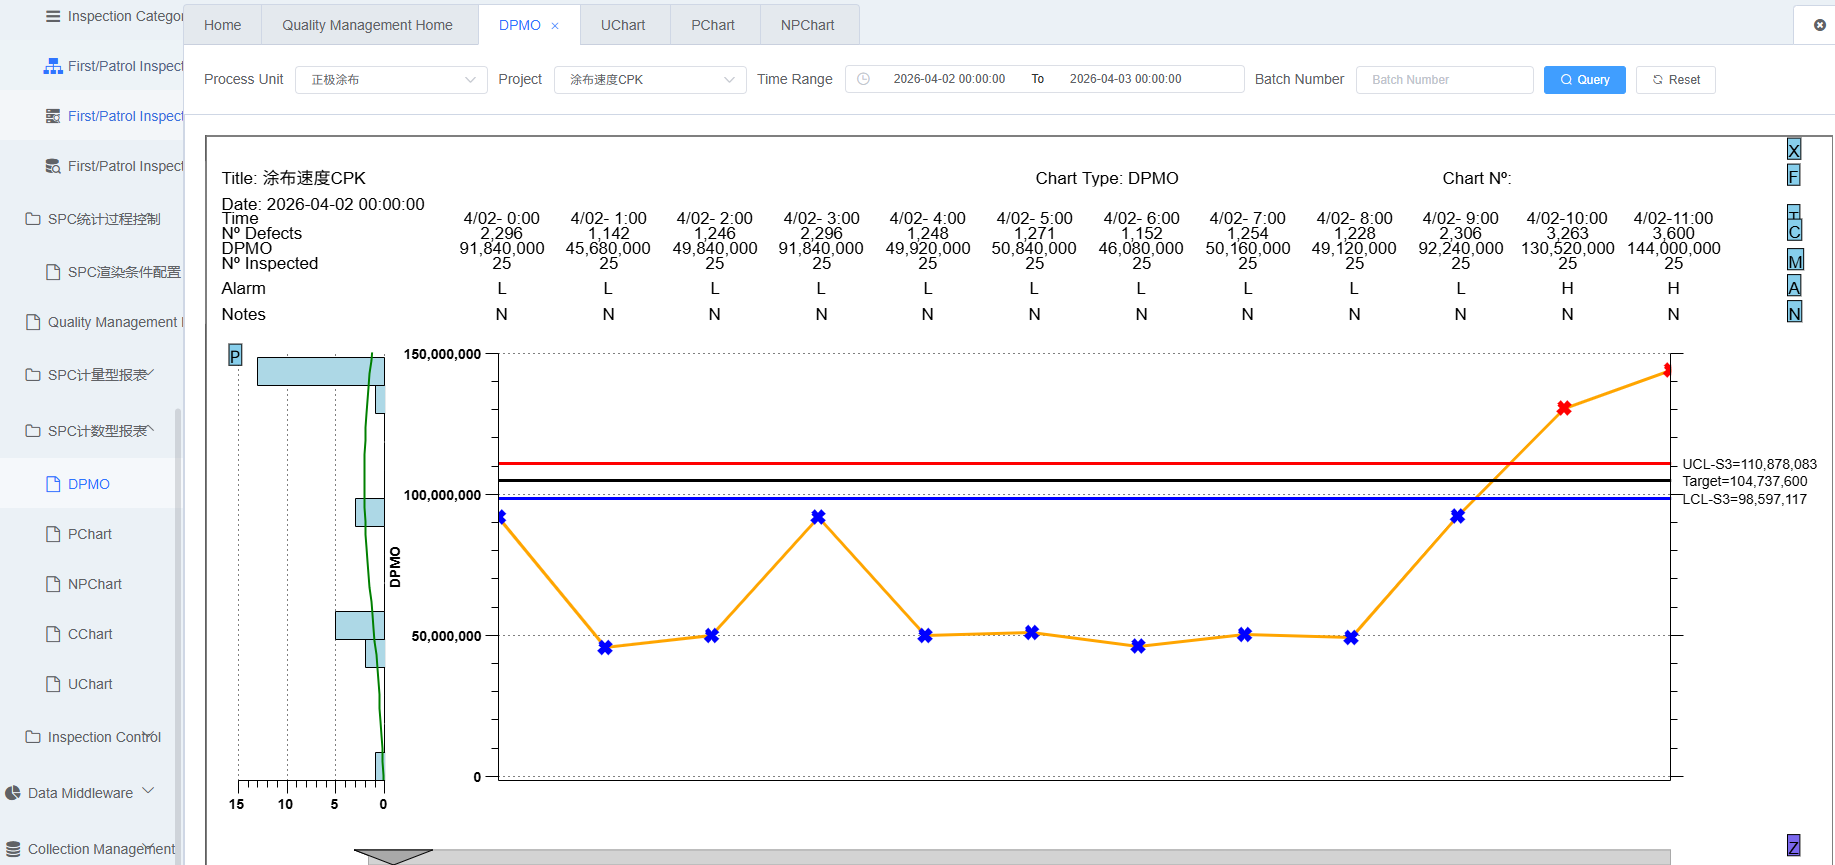1835x865 pixels.
Task: Click the UCL-S3=110,878,083 label
Action: point(1749,464)
